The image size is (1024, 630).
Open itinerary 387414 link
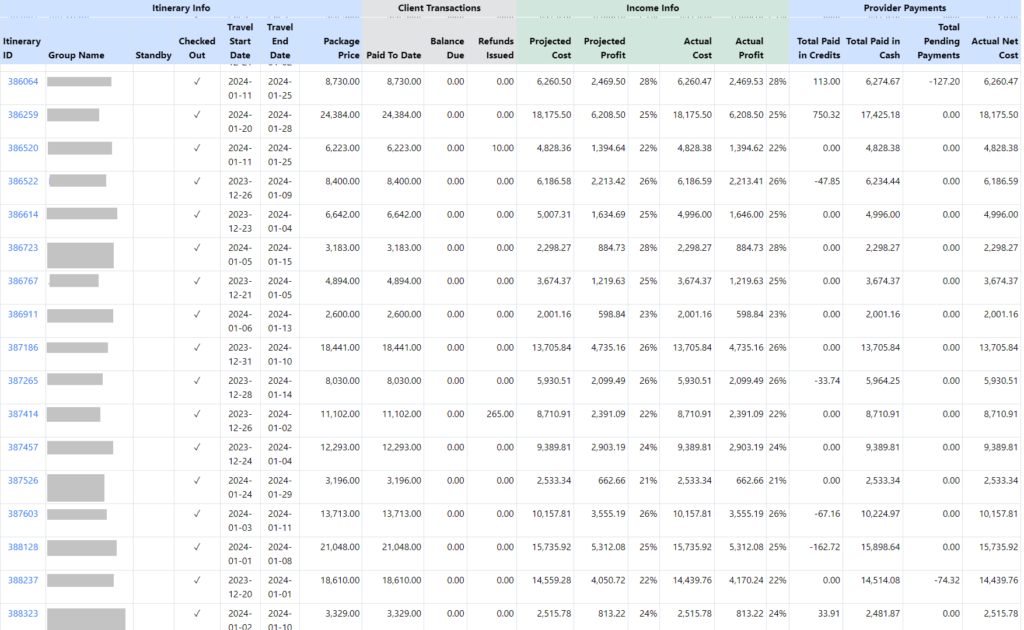pos(23,415)
